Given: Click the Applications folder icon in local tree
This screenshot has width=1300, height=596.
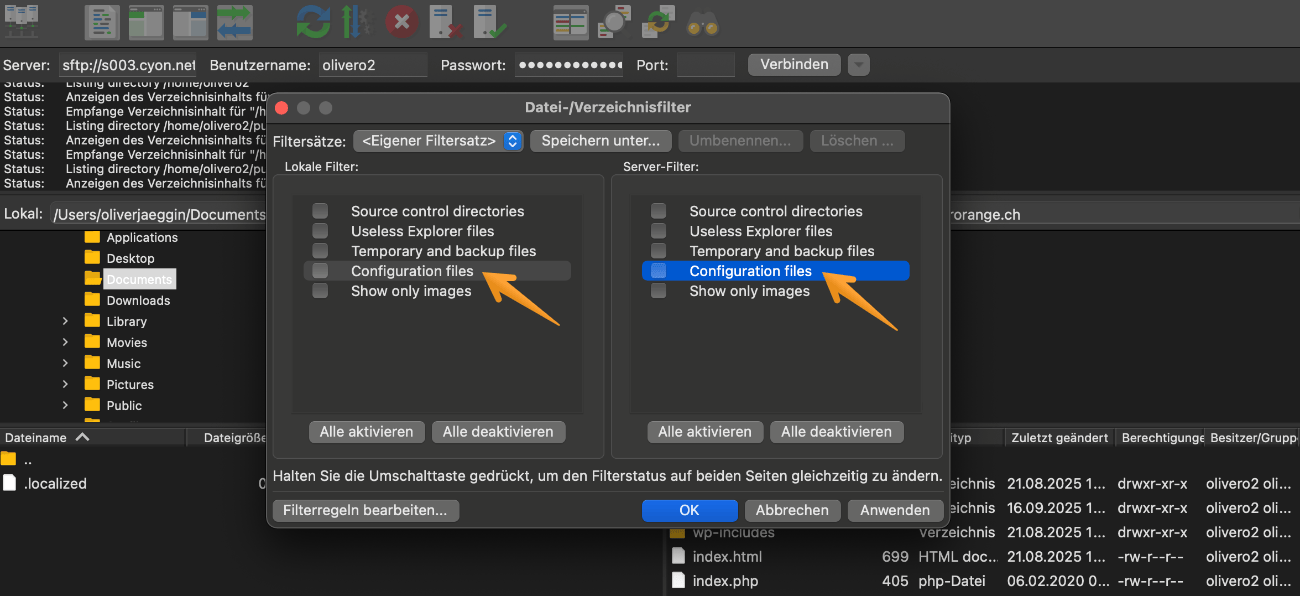Looking at the screenshot, I should [93, 237].
